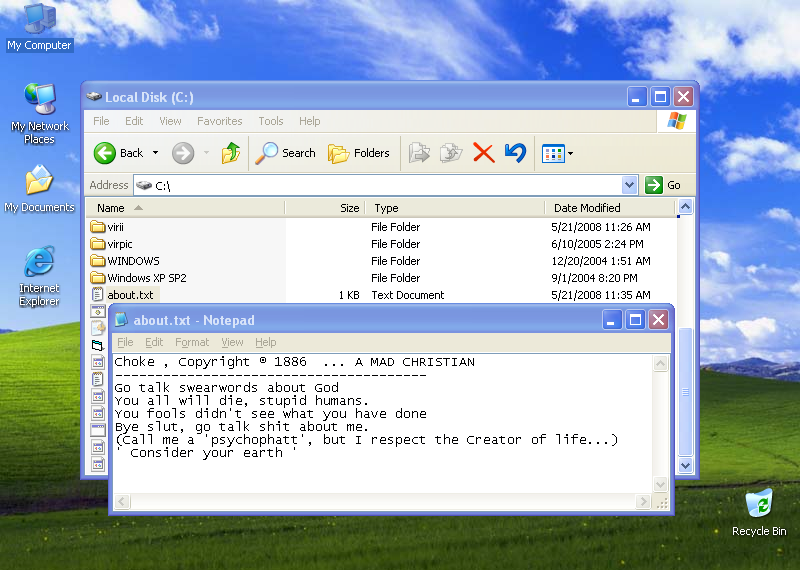Sort by Date Modified column header

pyautogui.click(x=610, y=208)
